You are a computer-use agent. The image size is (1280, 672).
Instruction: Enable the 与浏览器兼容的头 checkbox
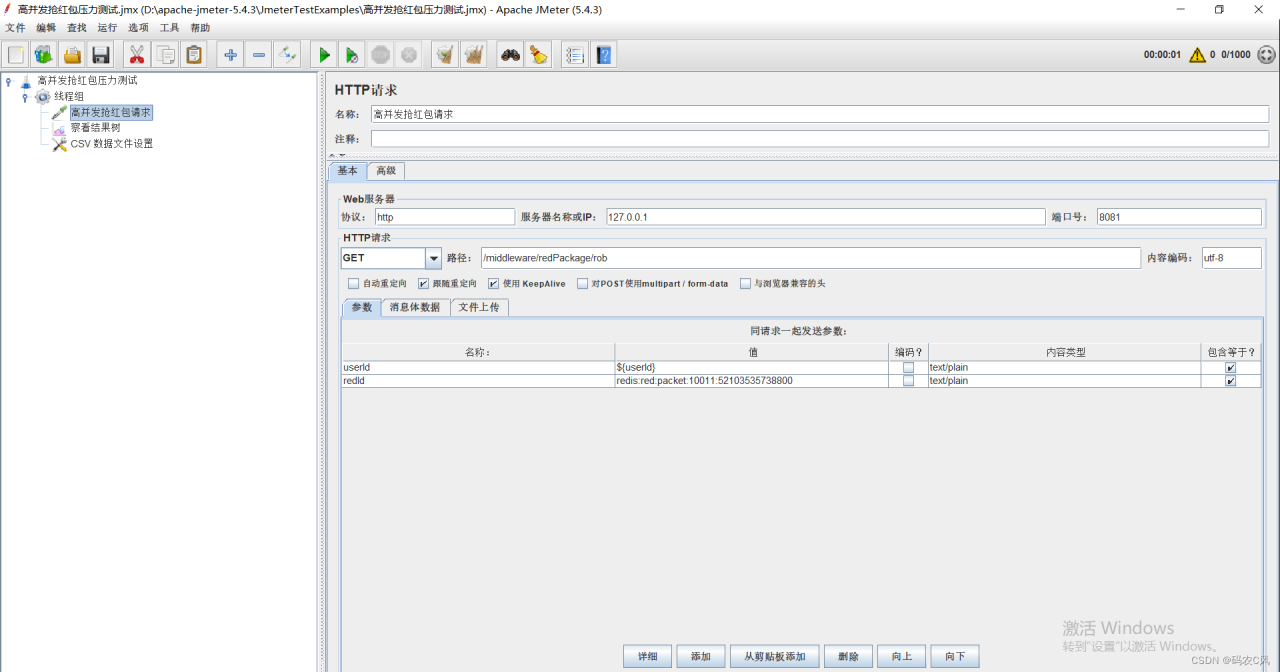(x=745, y=284)
